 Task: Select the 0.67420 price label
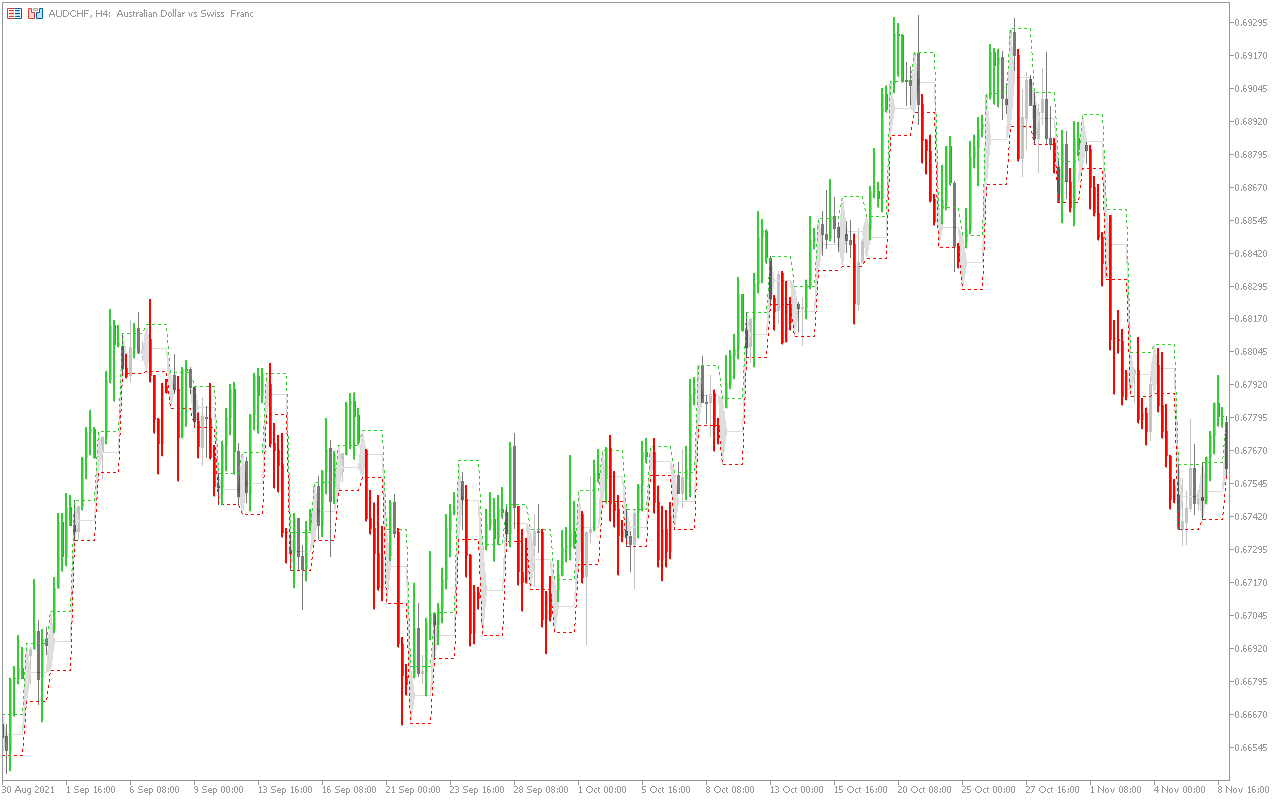(x=1253, y=516)
